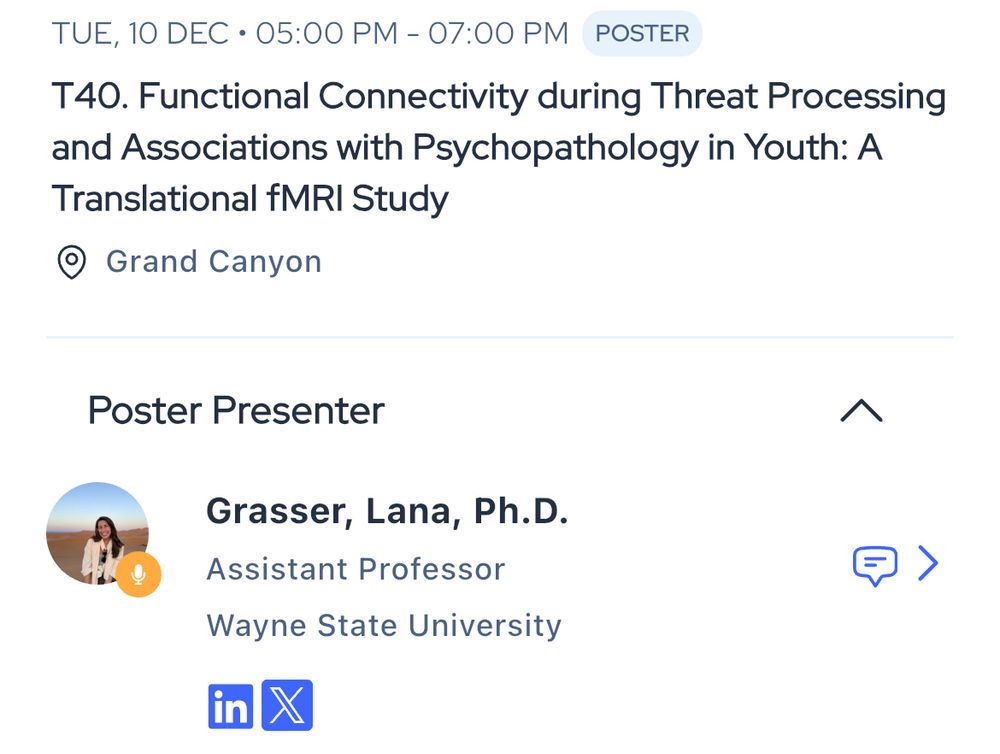Click the Translational fMRI Study title line
Screen dimensions: 1000x754
250,198
